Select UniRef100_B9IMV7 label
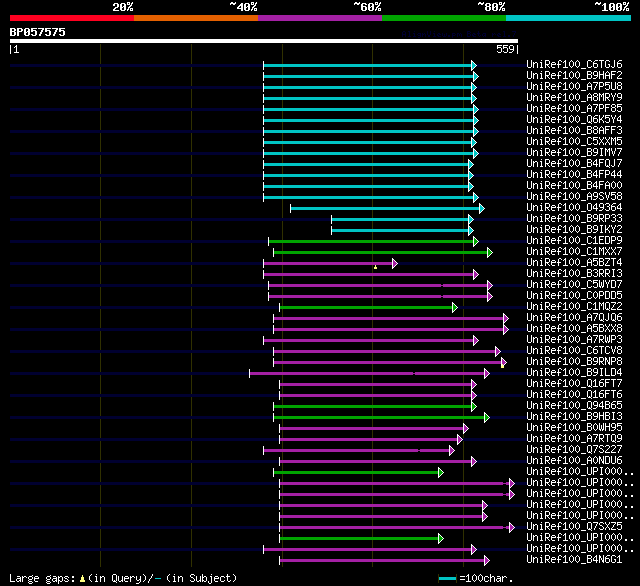The width and height of the screenshot is (640, 586). (574, 153)
